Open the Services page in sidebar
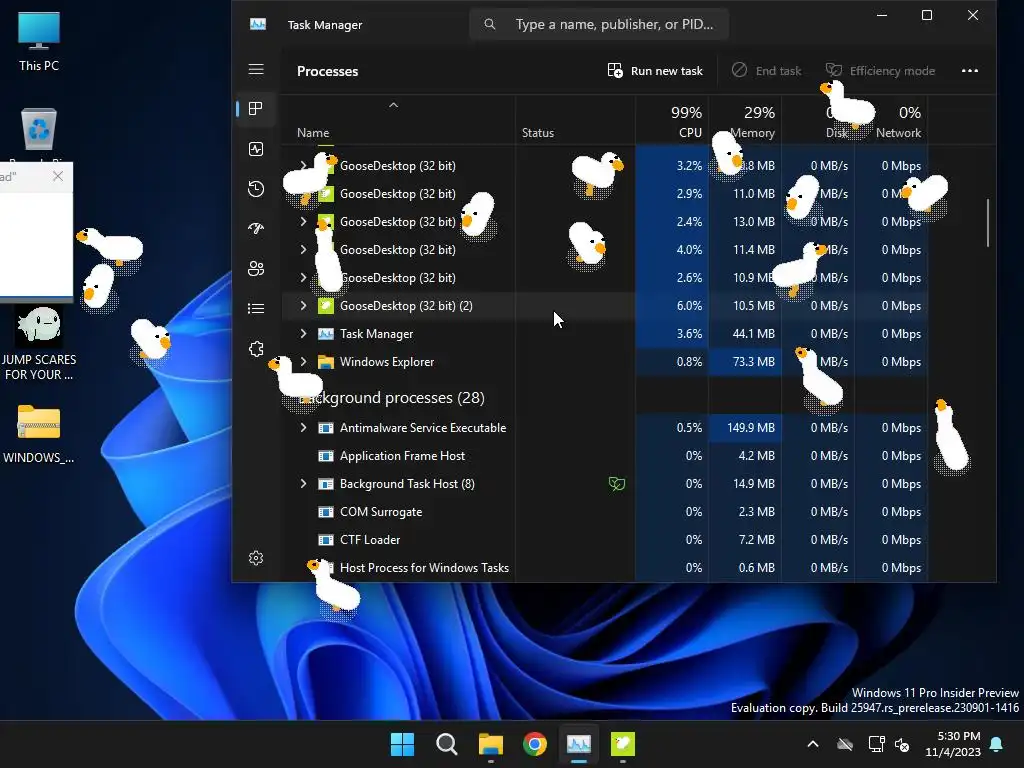 coord(256,349)
